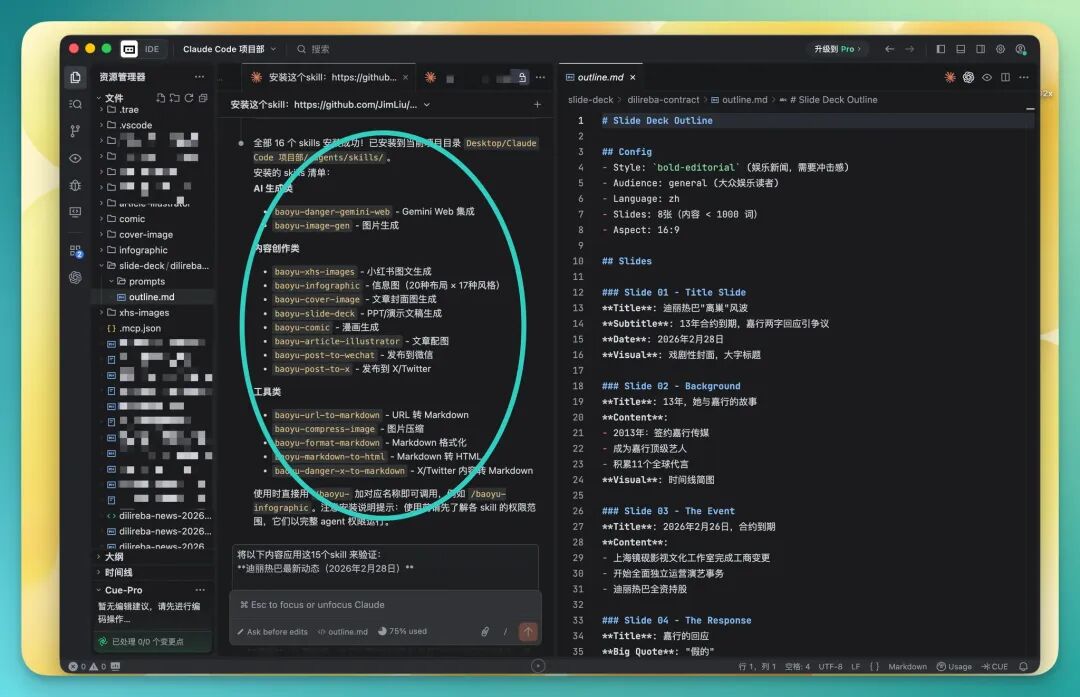Open the Claude Code 项目部 project dropdown
Screen dimensions: 1080x697
click(x=229, y=49)
